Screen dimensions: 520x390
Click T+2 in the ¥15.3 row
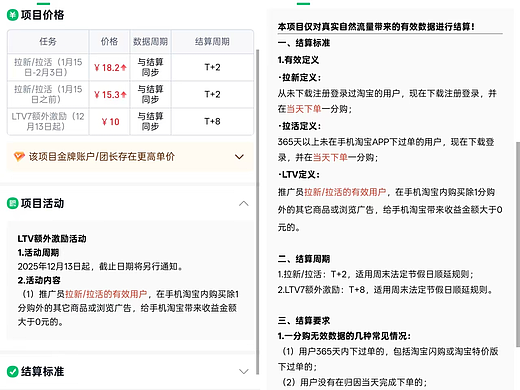[x=212, y=94]
